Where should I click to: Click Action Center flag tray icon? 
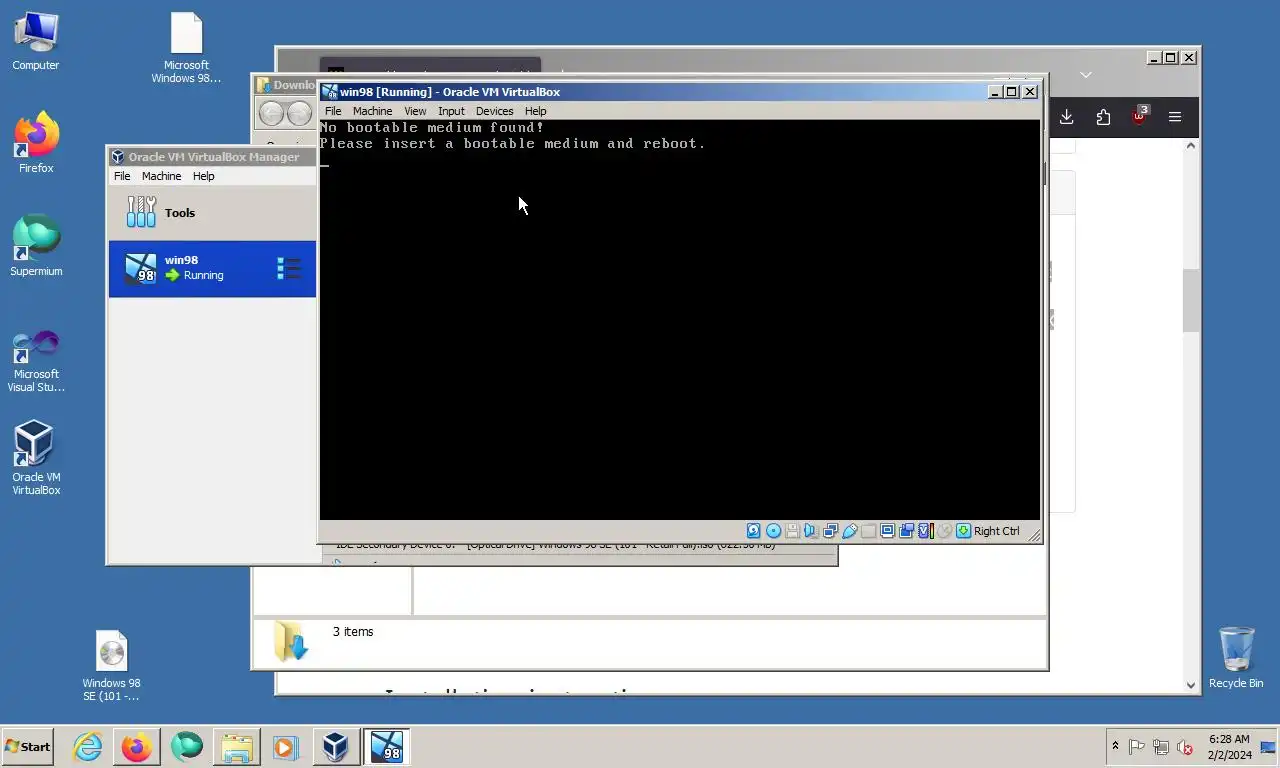point(1136,747)
